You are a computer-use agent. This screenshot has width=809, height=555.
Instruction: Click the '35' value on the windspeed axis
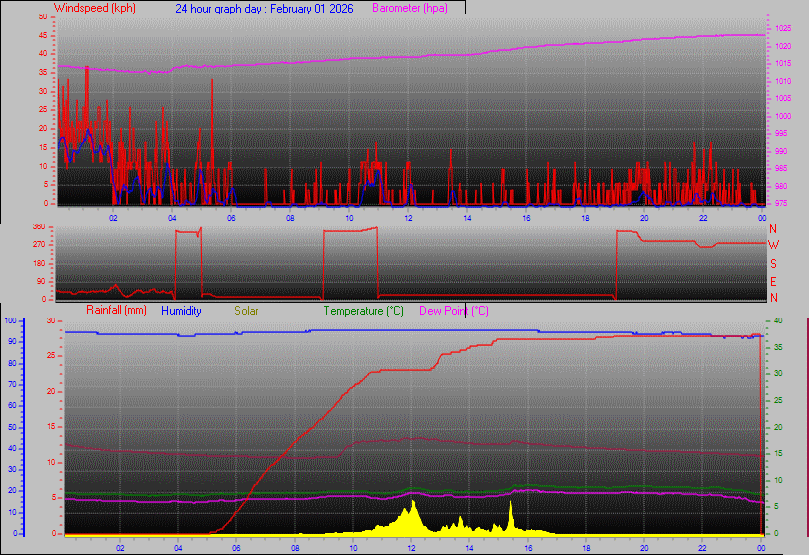click(x=43, y=73)
